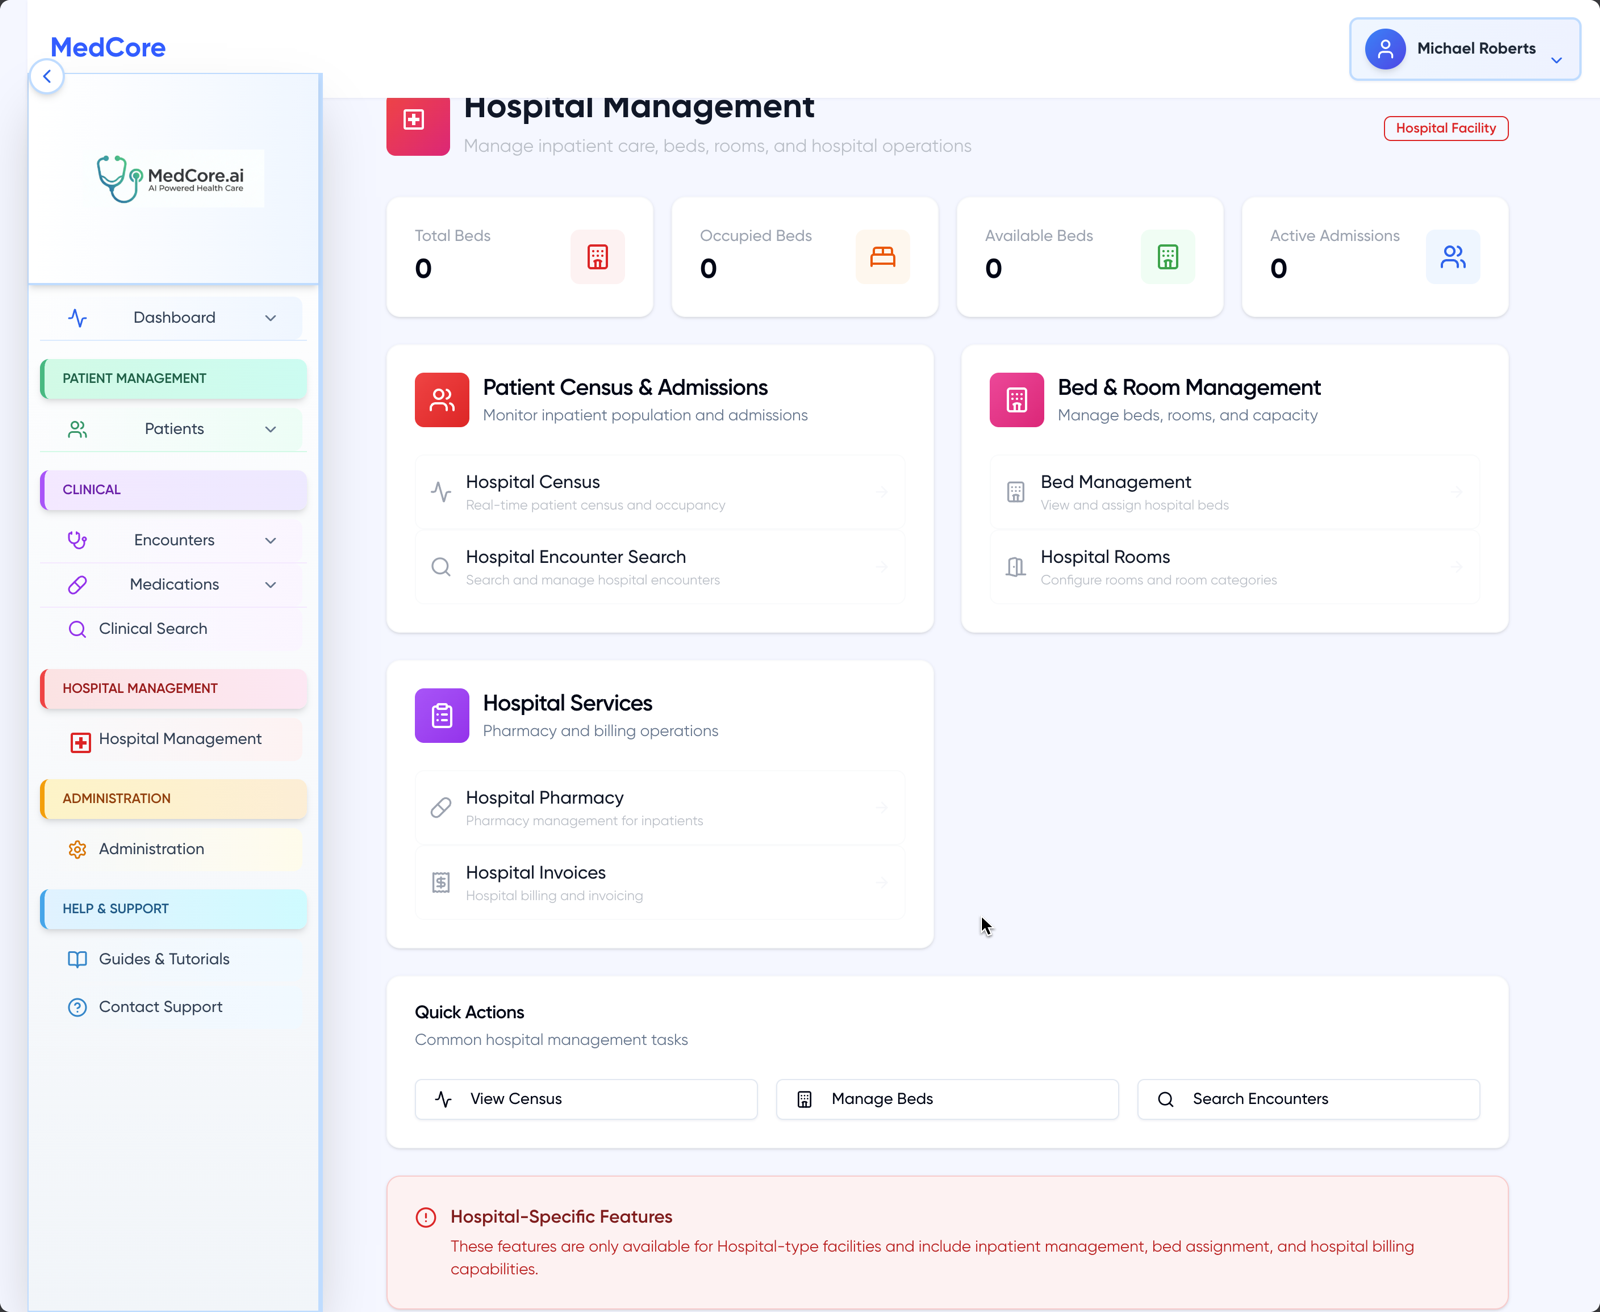
Task: Collapse the sidebar with the back arrow
Action: point(47,76)
